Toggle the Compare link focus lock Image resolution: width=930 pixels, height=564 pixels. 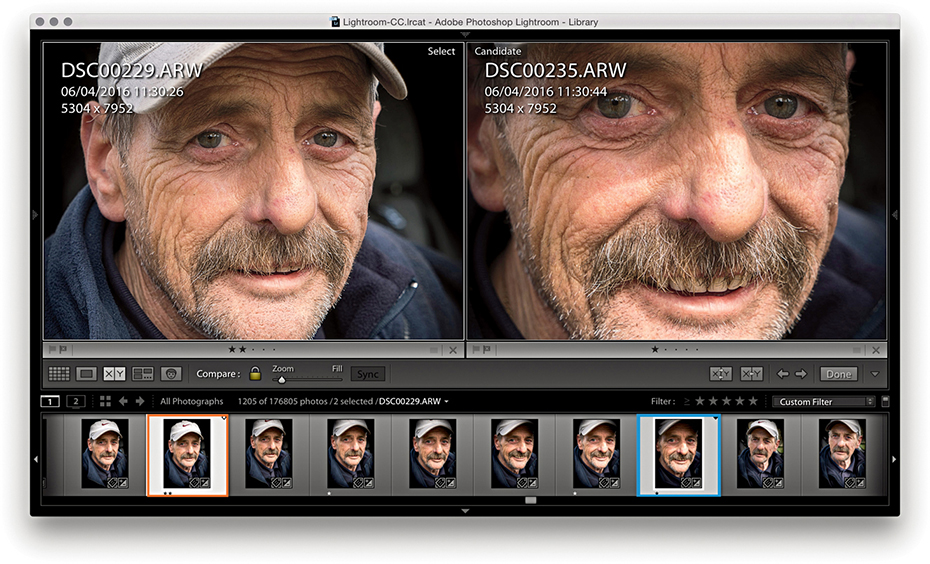click(x=255, y=374)
